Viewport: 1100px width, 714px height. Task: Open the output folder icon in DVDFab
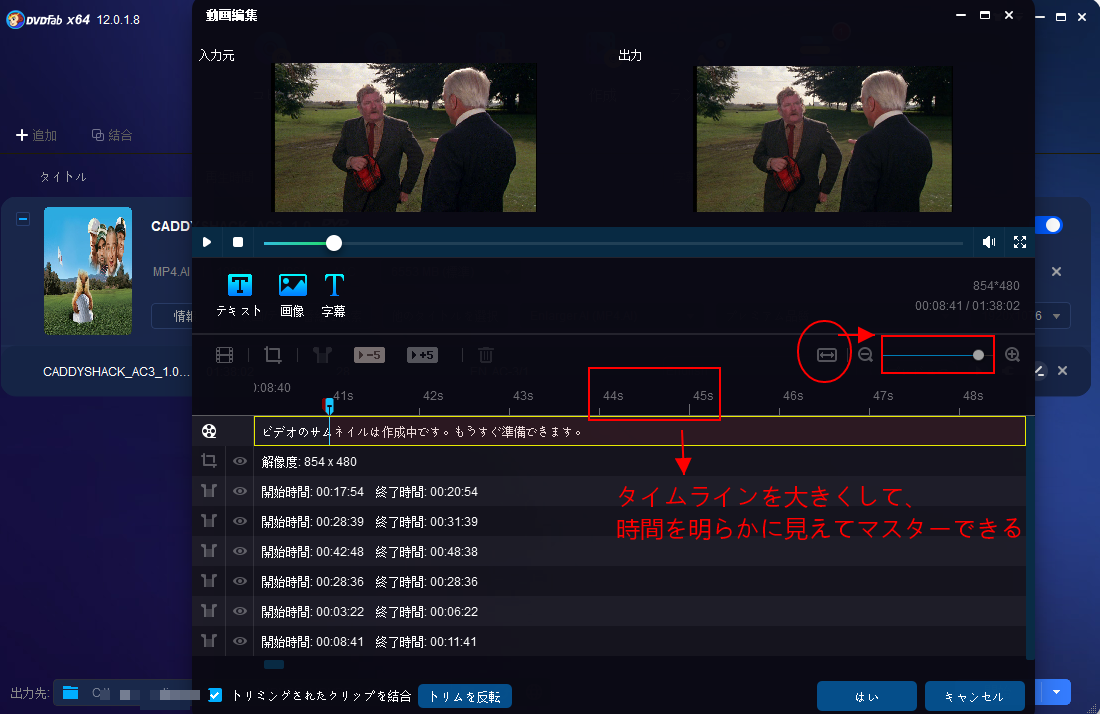pyautogui.click(x=71, y=693)
